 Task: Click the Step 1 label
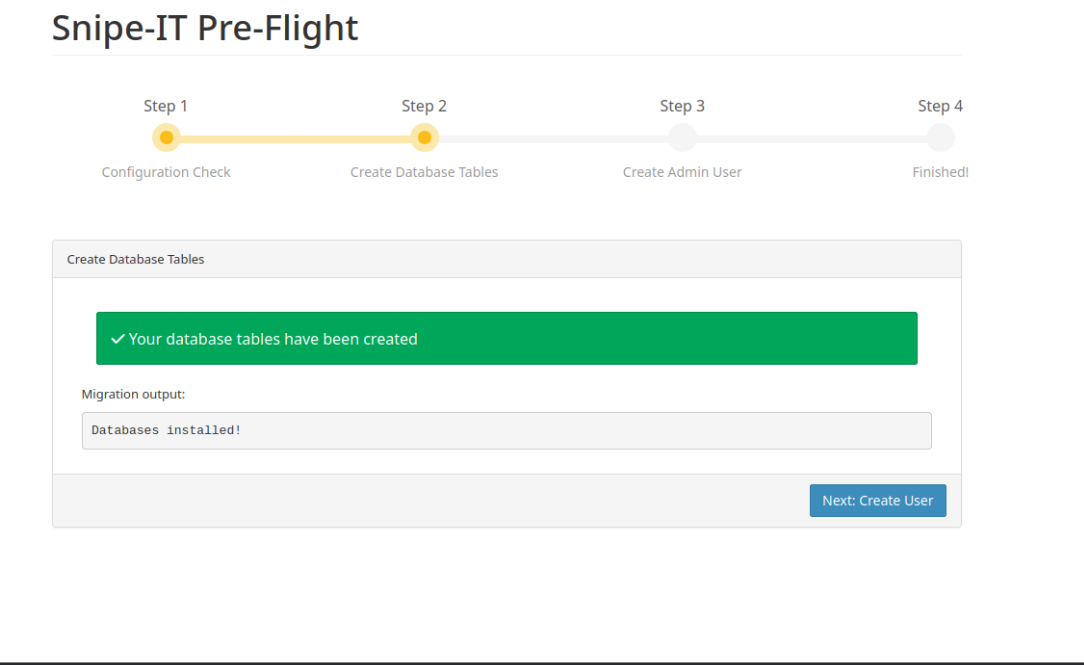tap(166, 106)
